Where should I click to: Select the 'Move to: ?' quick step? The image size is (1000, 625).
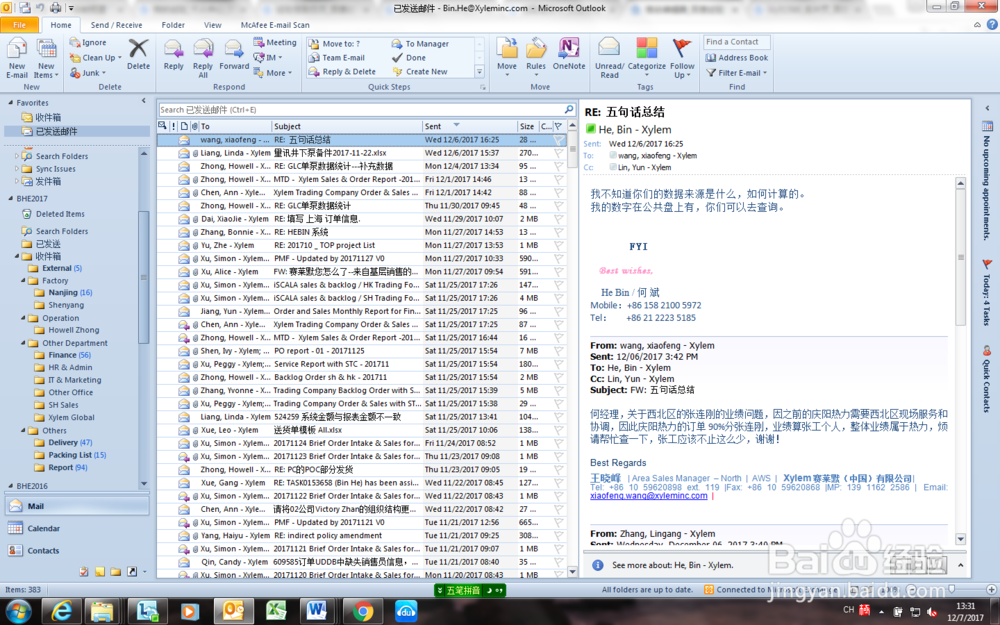[334, 43]
